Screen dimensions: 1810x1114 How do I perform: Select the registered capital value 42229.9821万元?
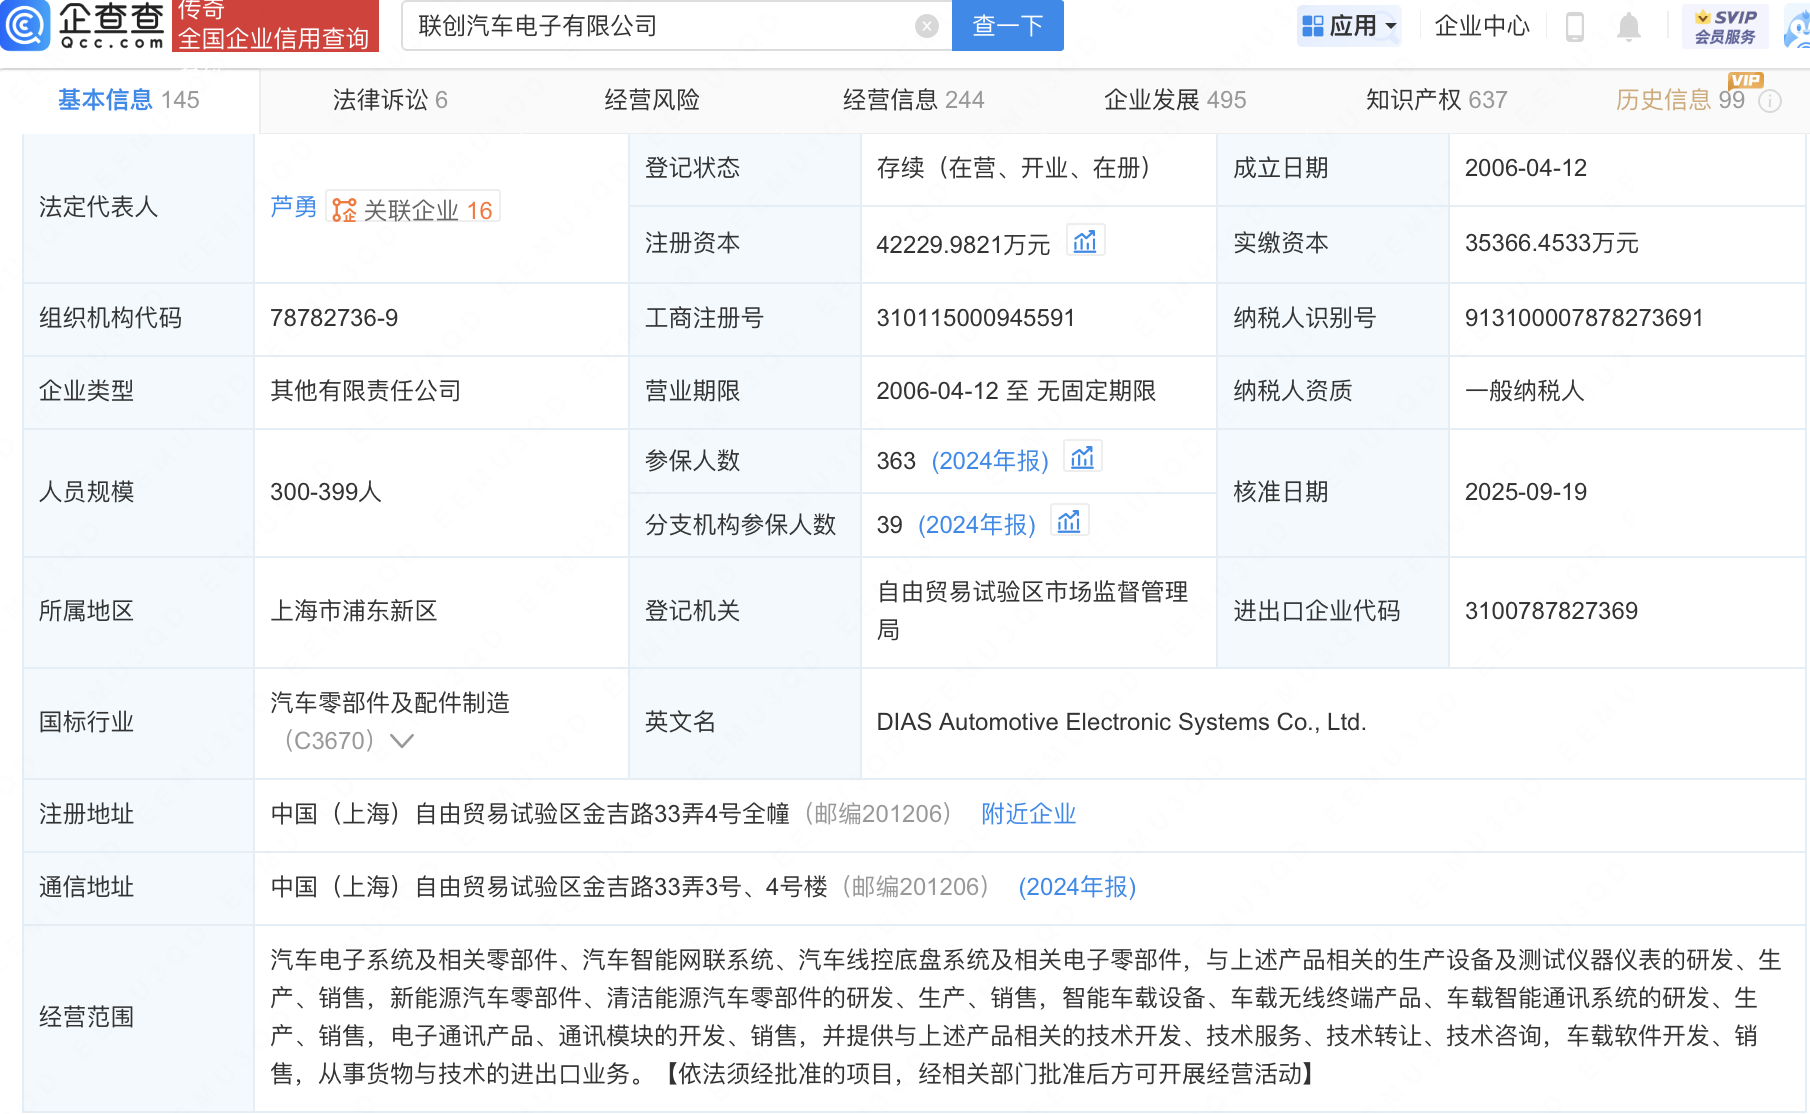963,244
